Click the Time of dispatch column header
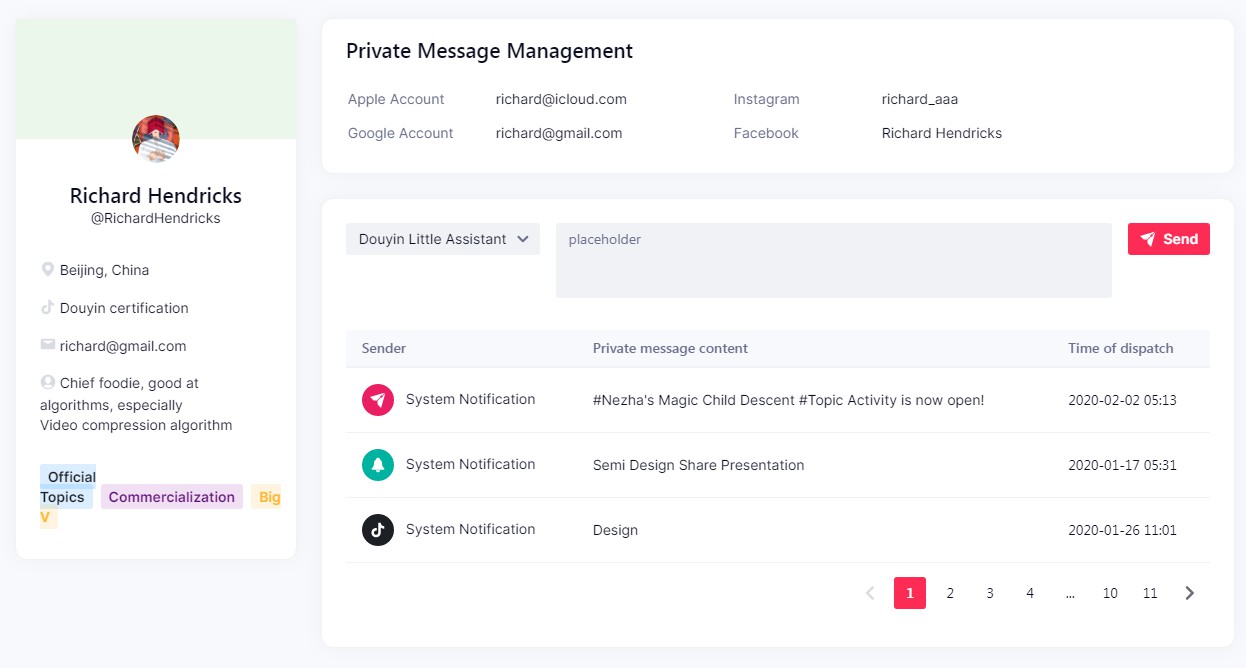The image size is (1246, 668). coord(1120,348)
